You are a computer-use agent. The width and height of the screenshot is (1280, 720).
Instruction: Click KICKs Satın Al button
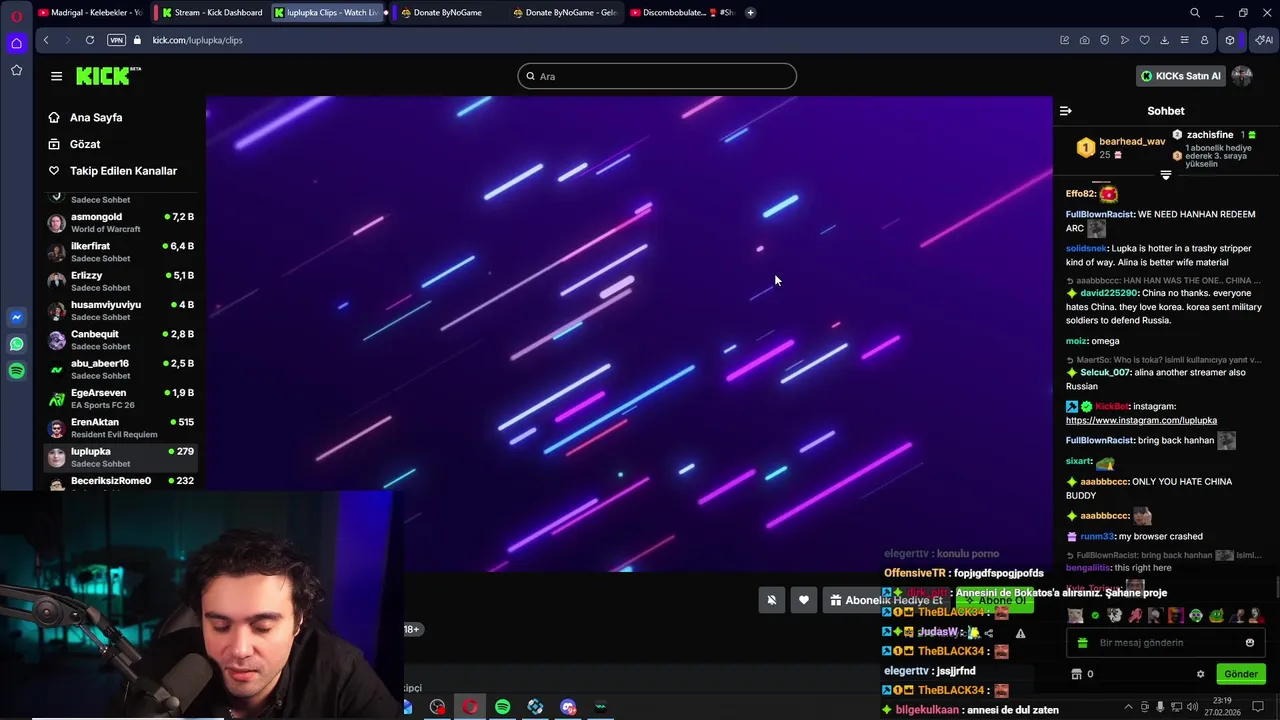(1181, 76)
